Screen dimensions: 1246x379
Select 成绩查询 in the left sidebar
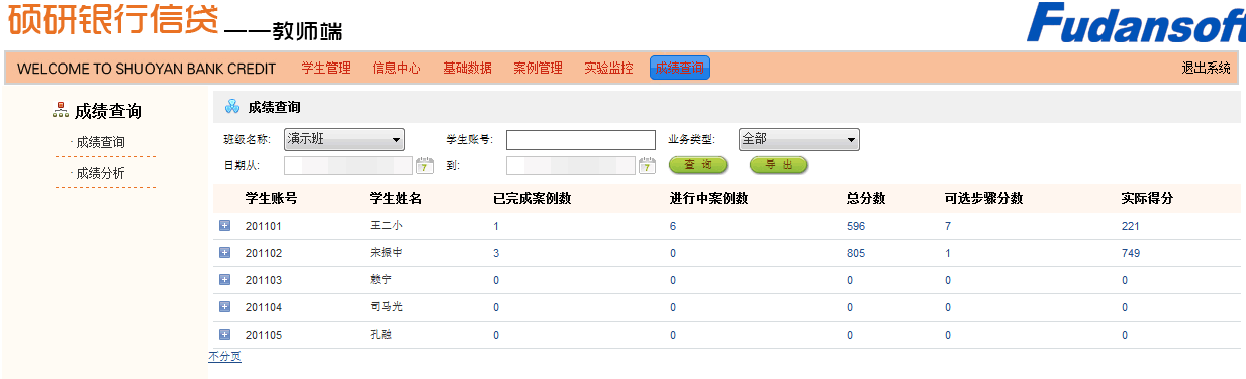pos(100,142)
